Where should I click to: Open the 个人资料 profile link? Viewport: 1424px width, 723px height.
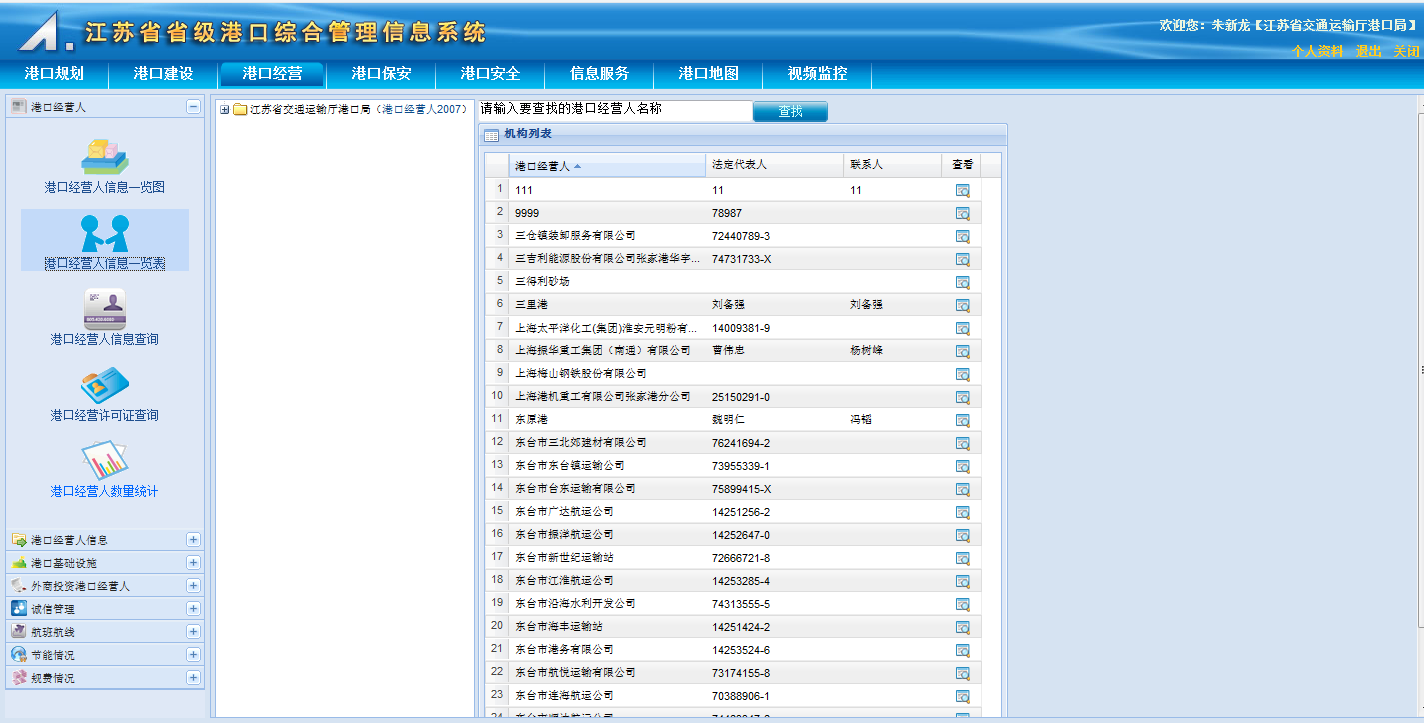point(1316,52)
